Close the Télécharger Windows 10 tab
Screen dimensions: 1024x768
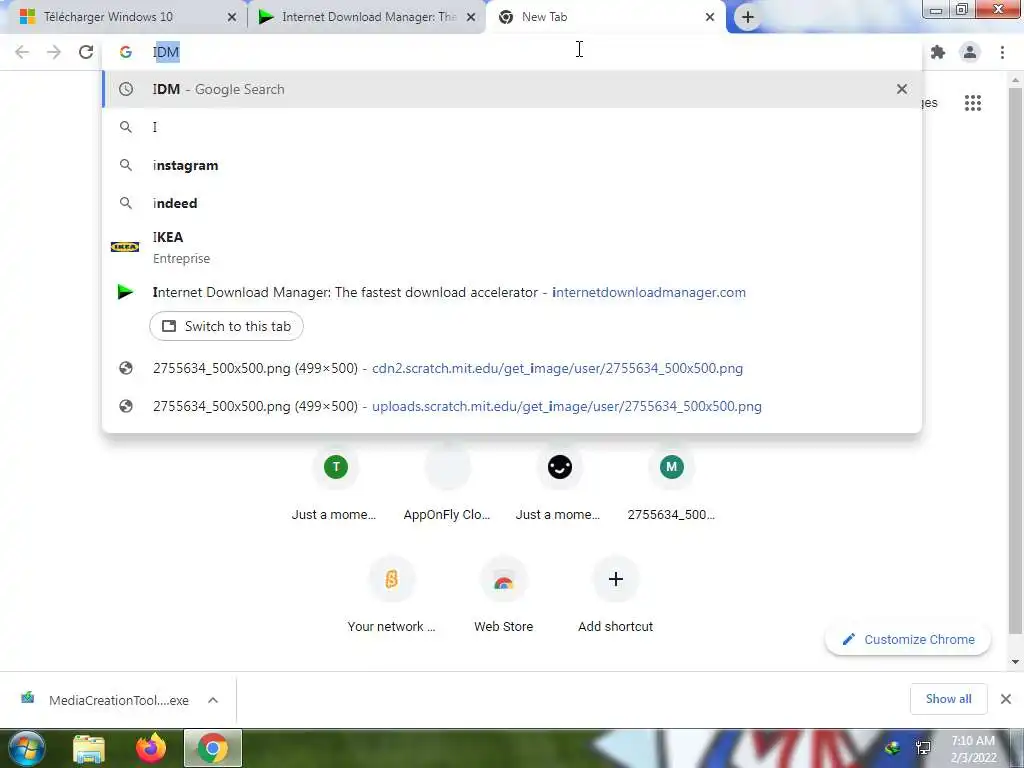coord(232,18)
